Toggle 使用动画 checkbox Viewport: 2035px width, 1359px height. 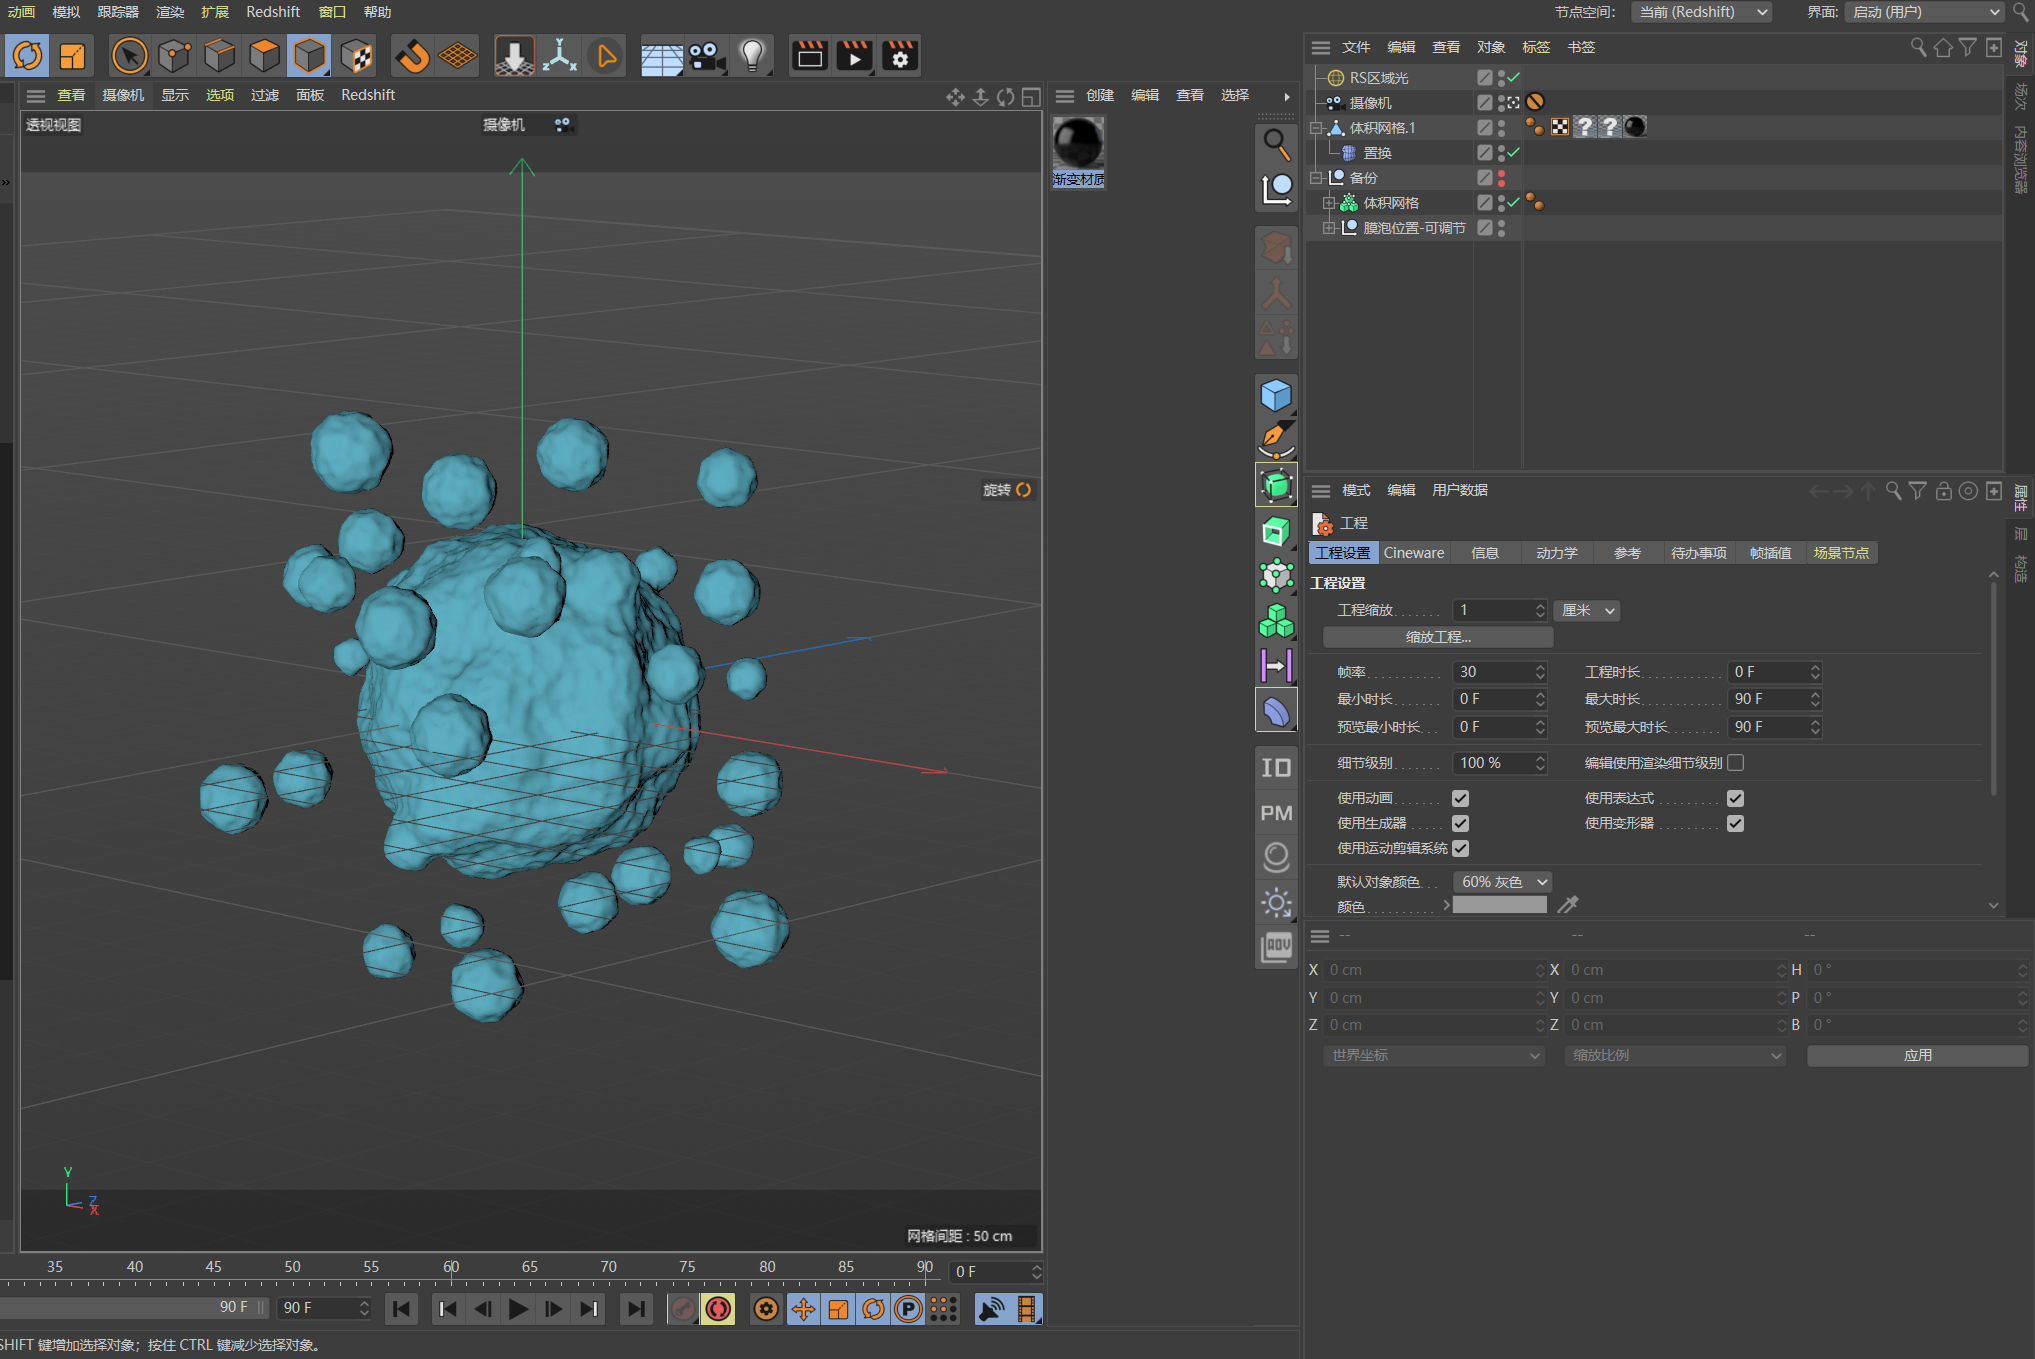[1460, 798]
